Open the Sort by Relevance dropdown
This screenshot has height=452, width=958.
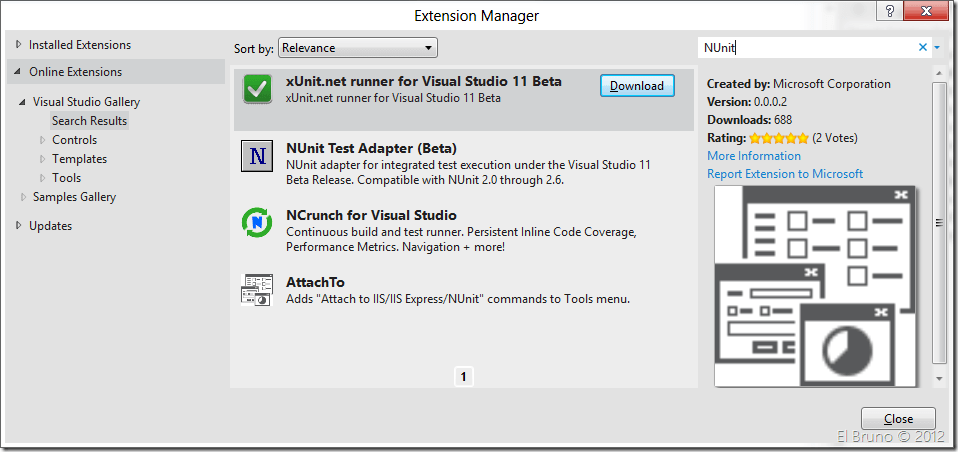(358, 47)
